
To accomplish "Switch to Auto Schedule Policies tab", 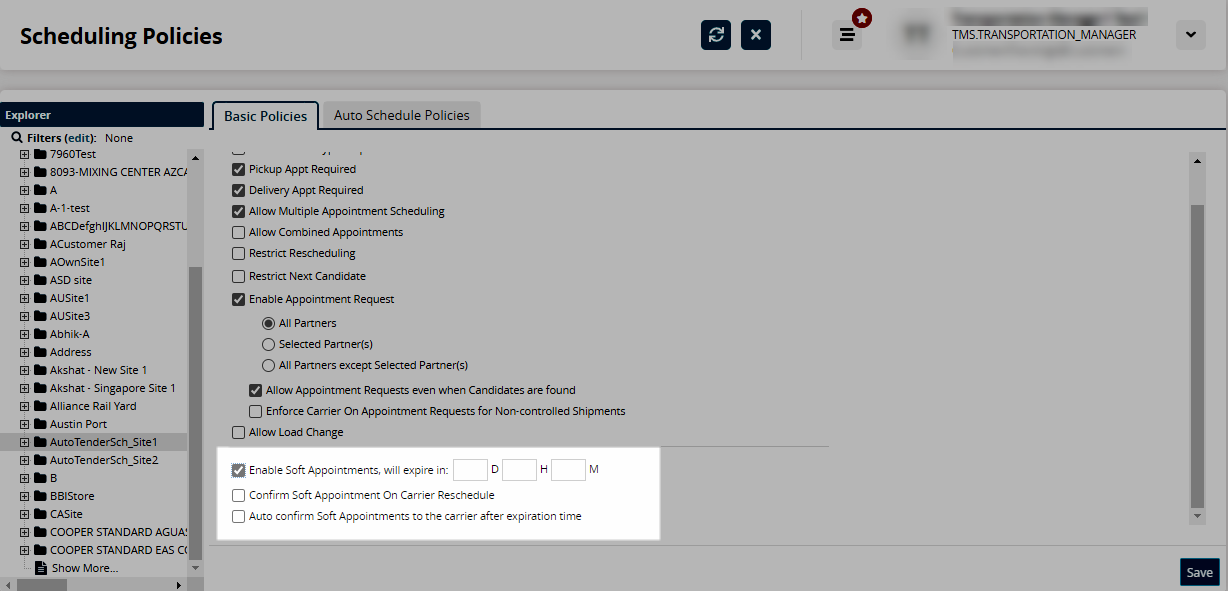I will (x=401, y=115).
